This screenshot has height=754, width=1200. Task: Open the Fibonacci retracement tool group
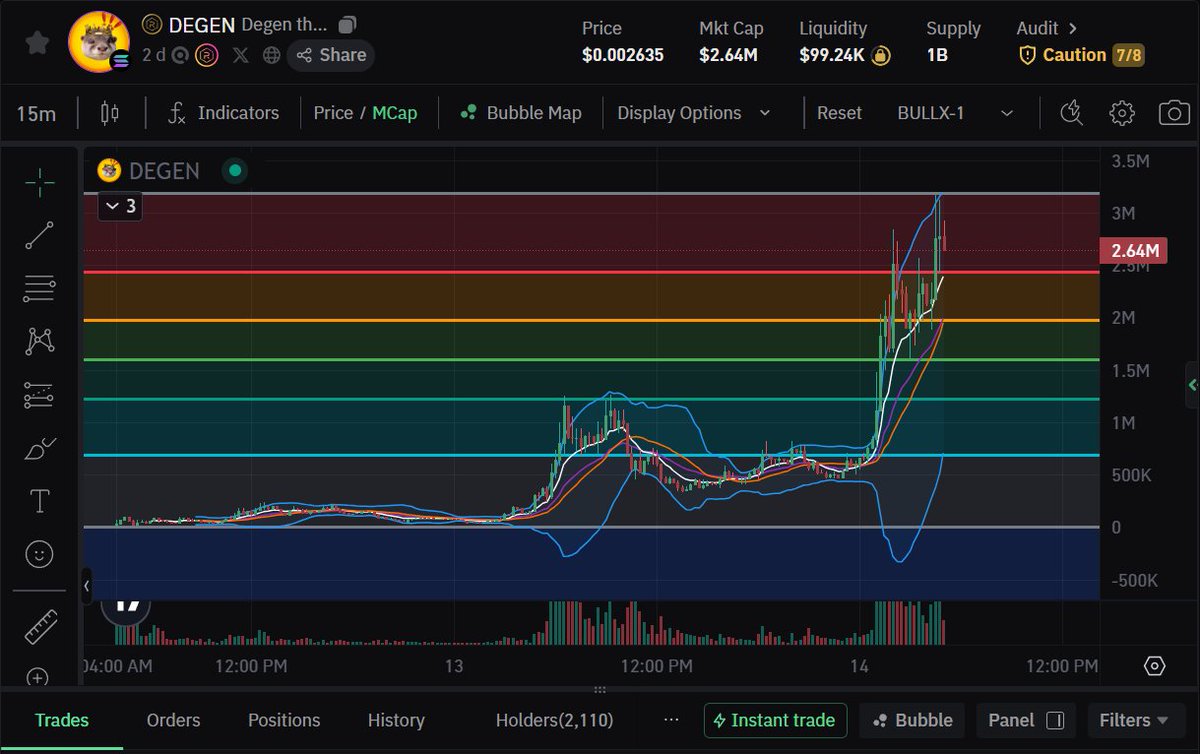tap(39, 288)
